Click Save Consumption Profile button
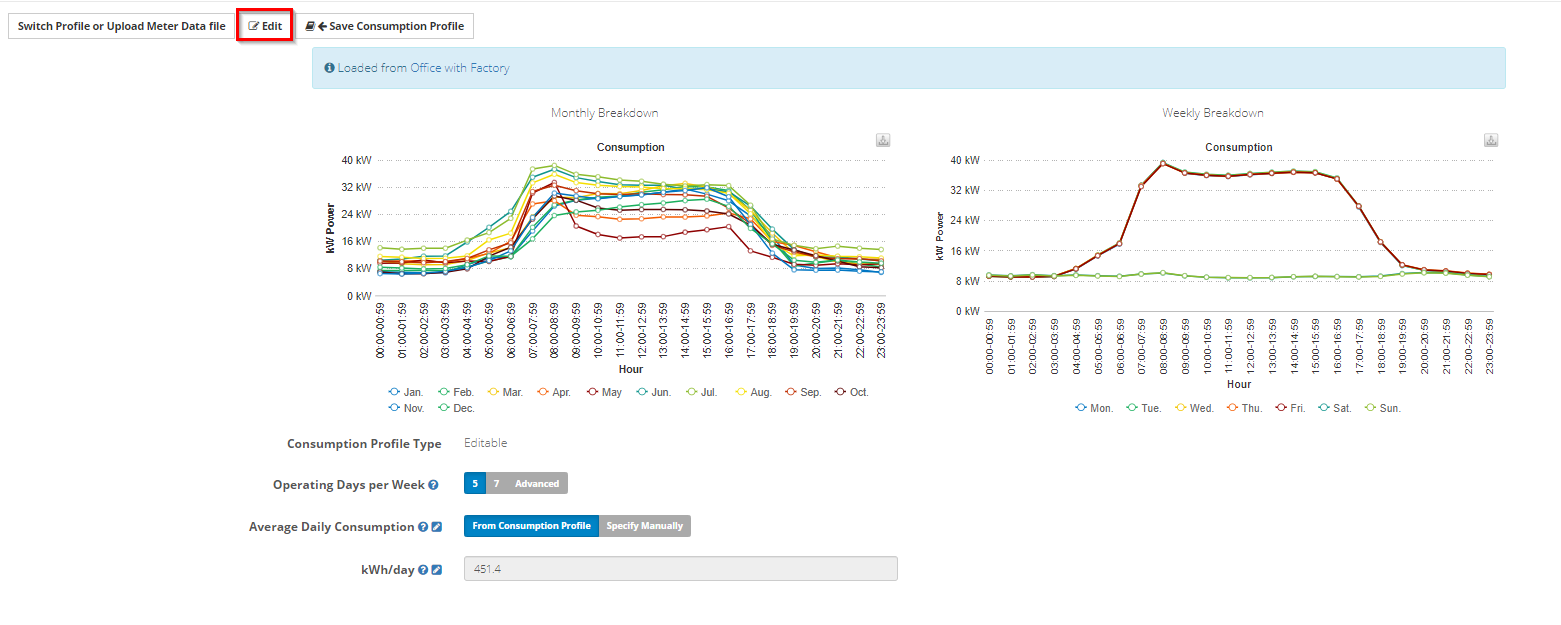 click(385, 26)
